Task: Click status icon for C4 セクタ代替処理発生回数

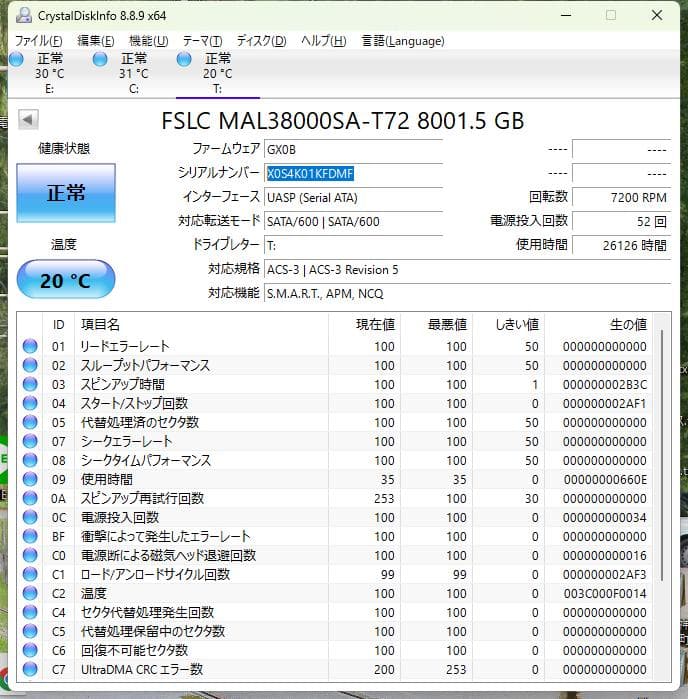Action: pyautogui.click(x=30, y=612)
